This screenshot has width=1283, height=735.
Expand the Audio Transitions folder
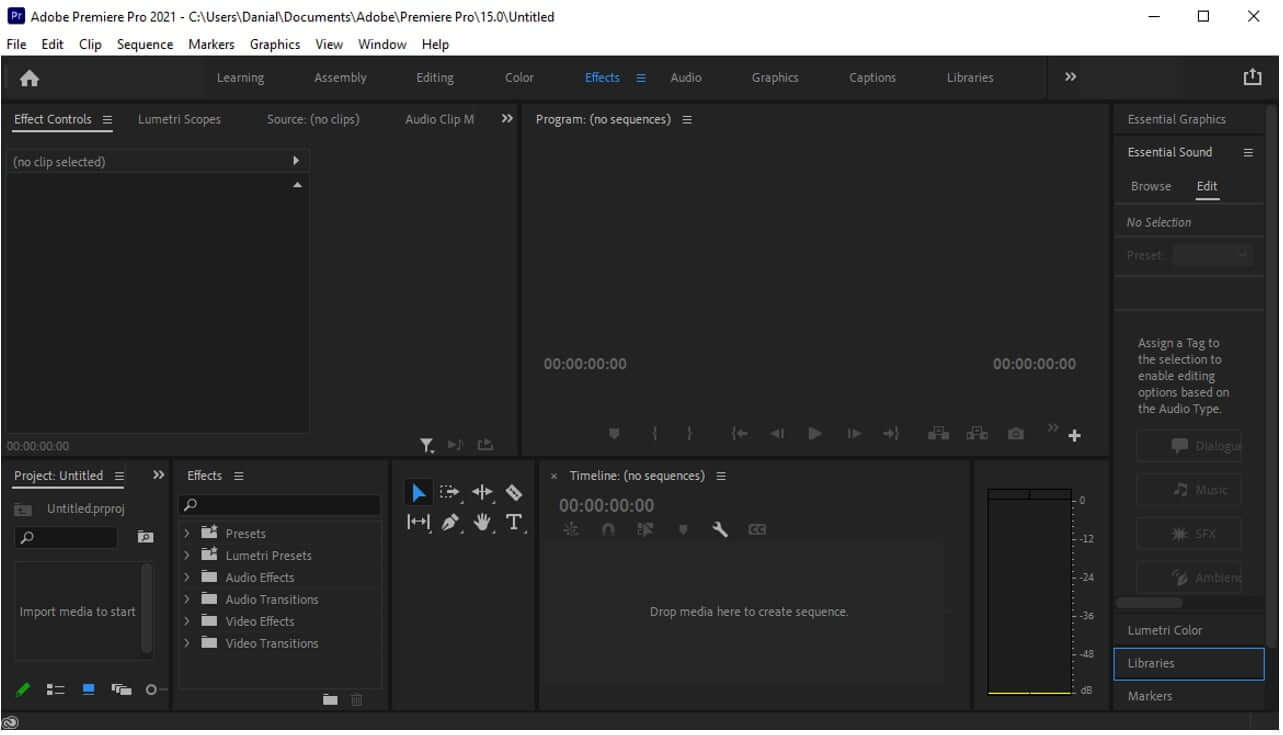[187, 600]
